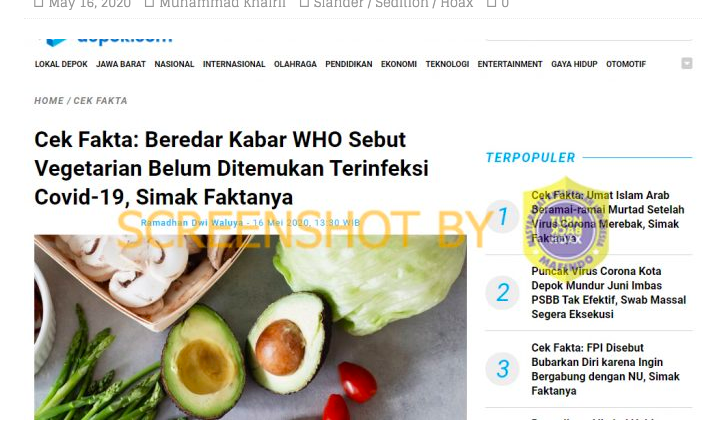Image resolution: width=724 pixels, height=438 pixels.
Task: Open the TEKNOLOGI section
Action: point(447,64)
